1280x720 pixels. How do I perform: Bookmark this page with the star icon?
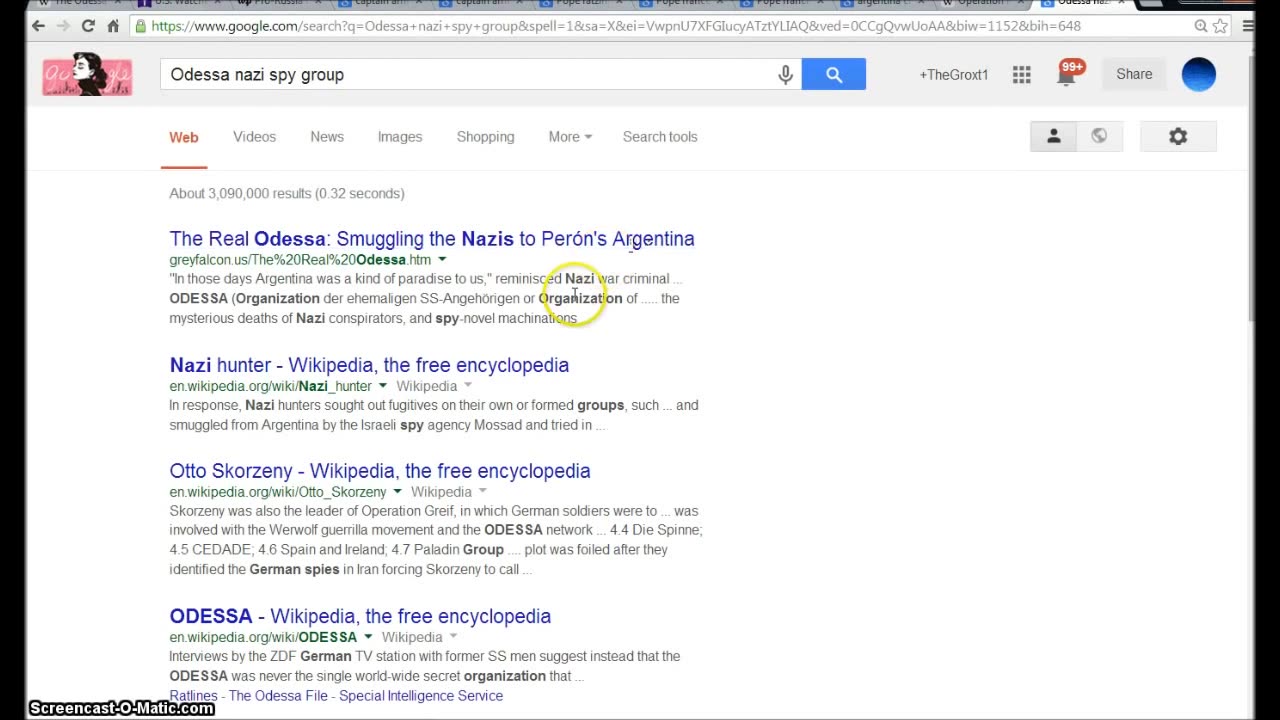(1220, 26)
